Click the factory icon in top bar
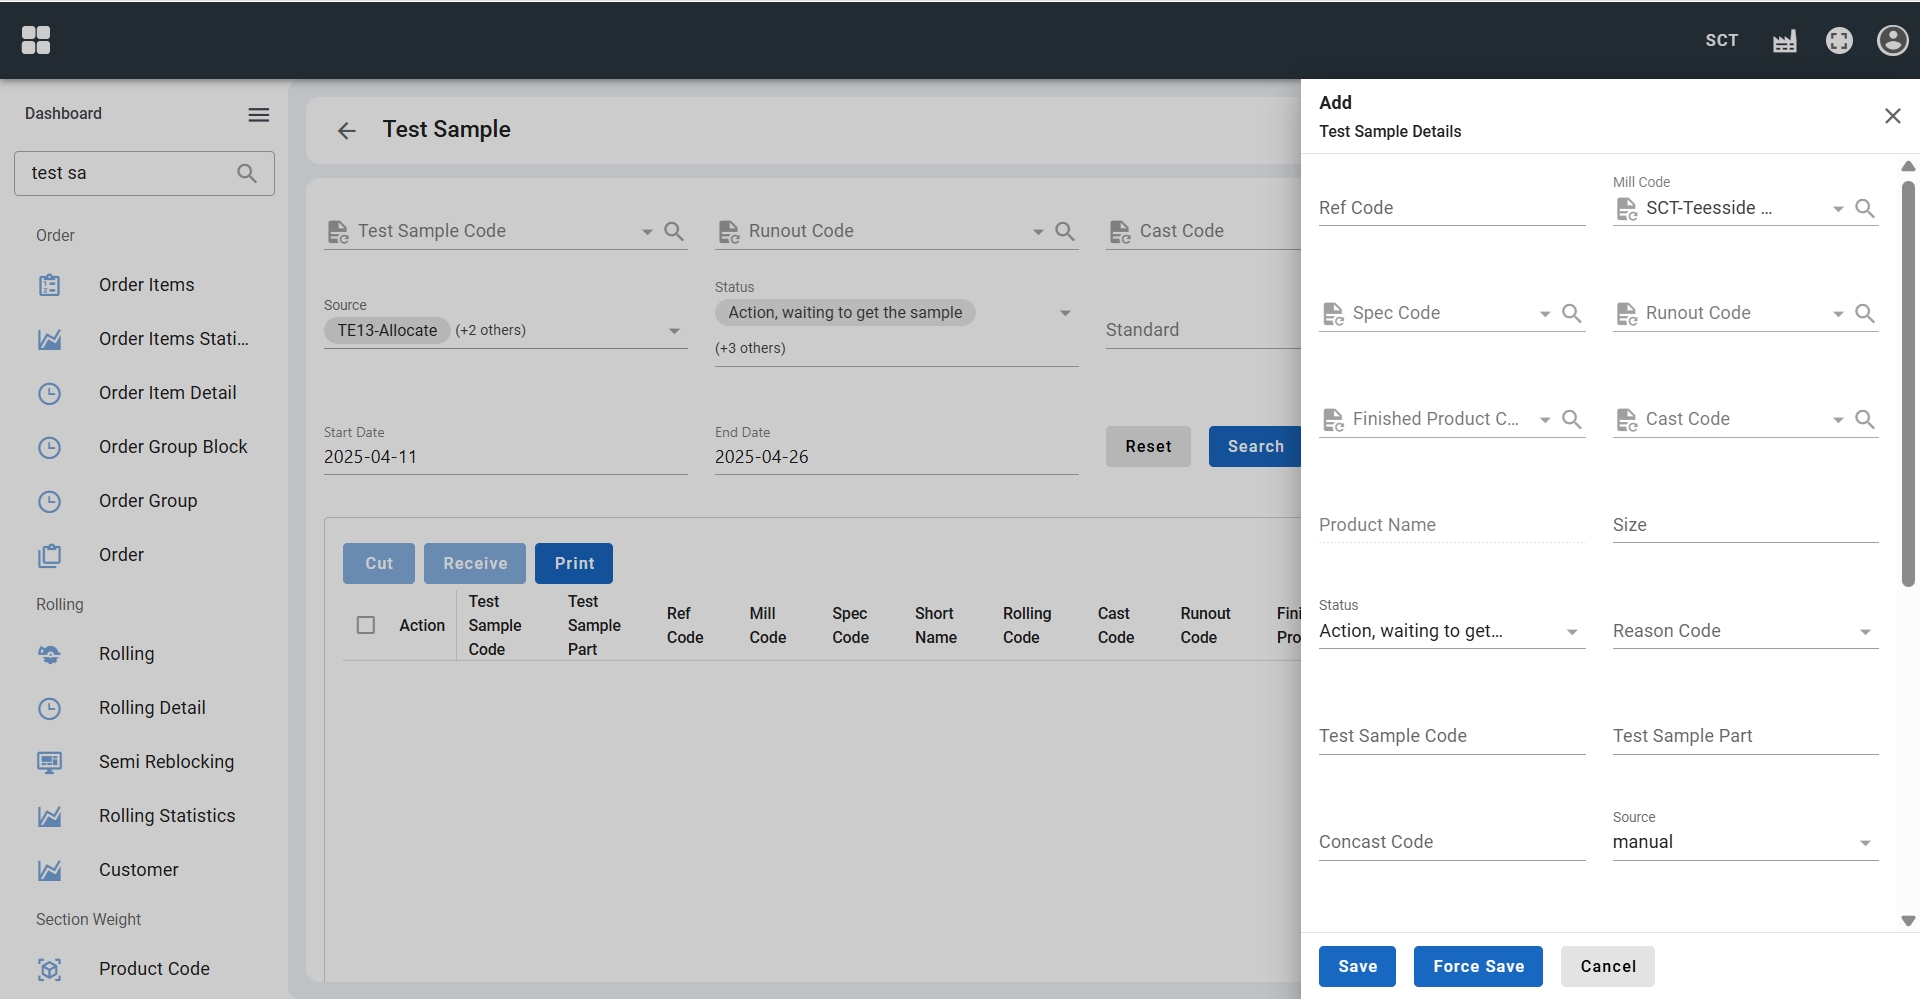The height and width of the screenshot is (999, 1920). pyautogui.click(x=1785, y=41)
